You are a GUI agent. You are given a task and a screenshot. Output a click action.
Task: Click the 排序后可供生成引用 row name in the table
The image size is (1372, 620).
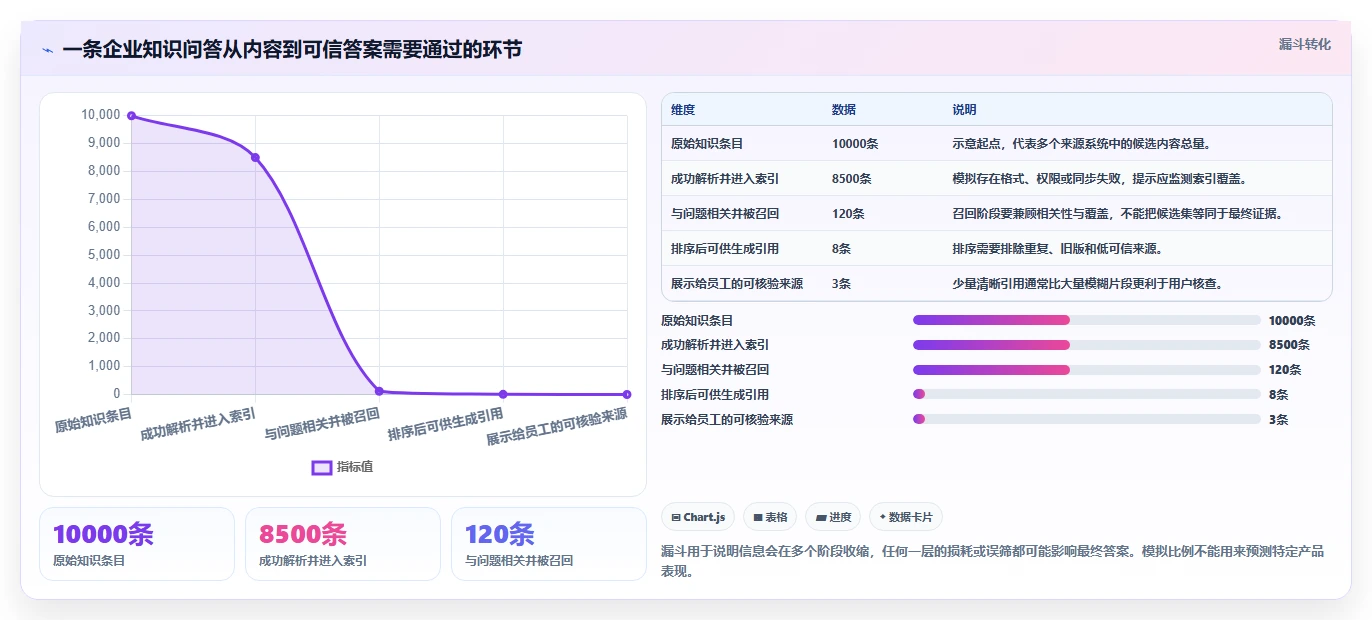(x=725, y=249)
